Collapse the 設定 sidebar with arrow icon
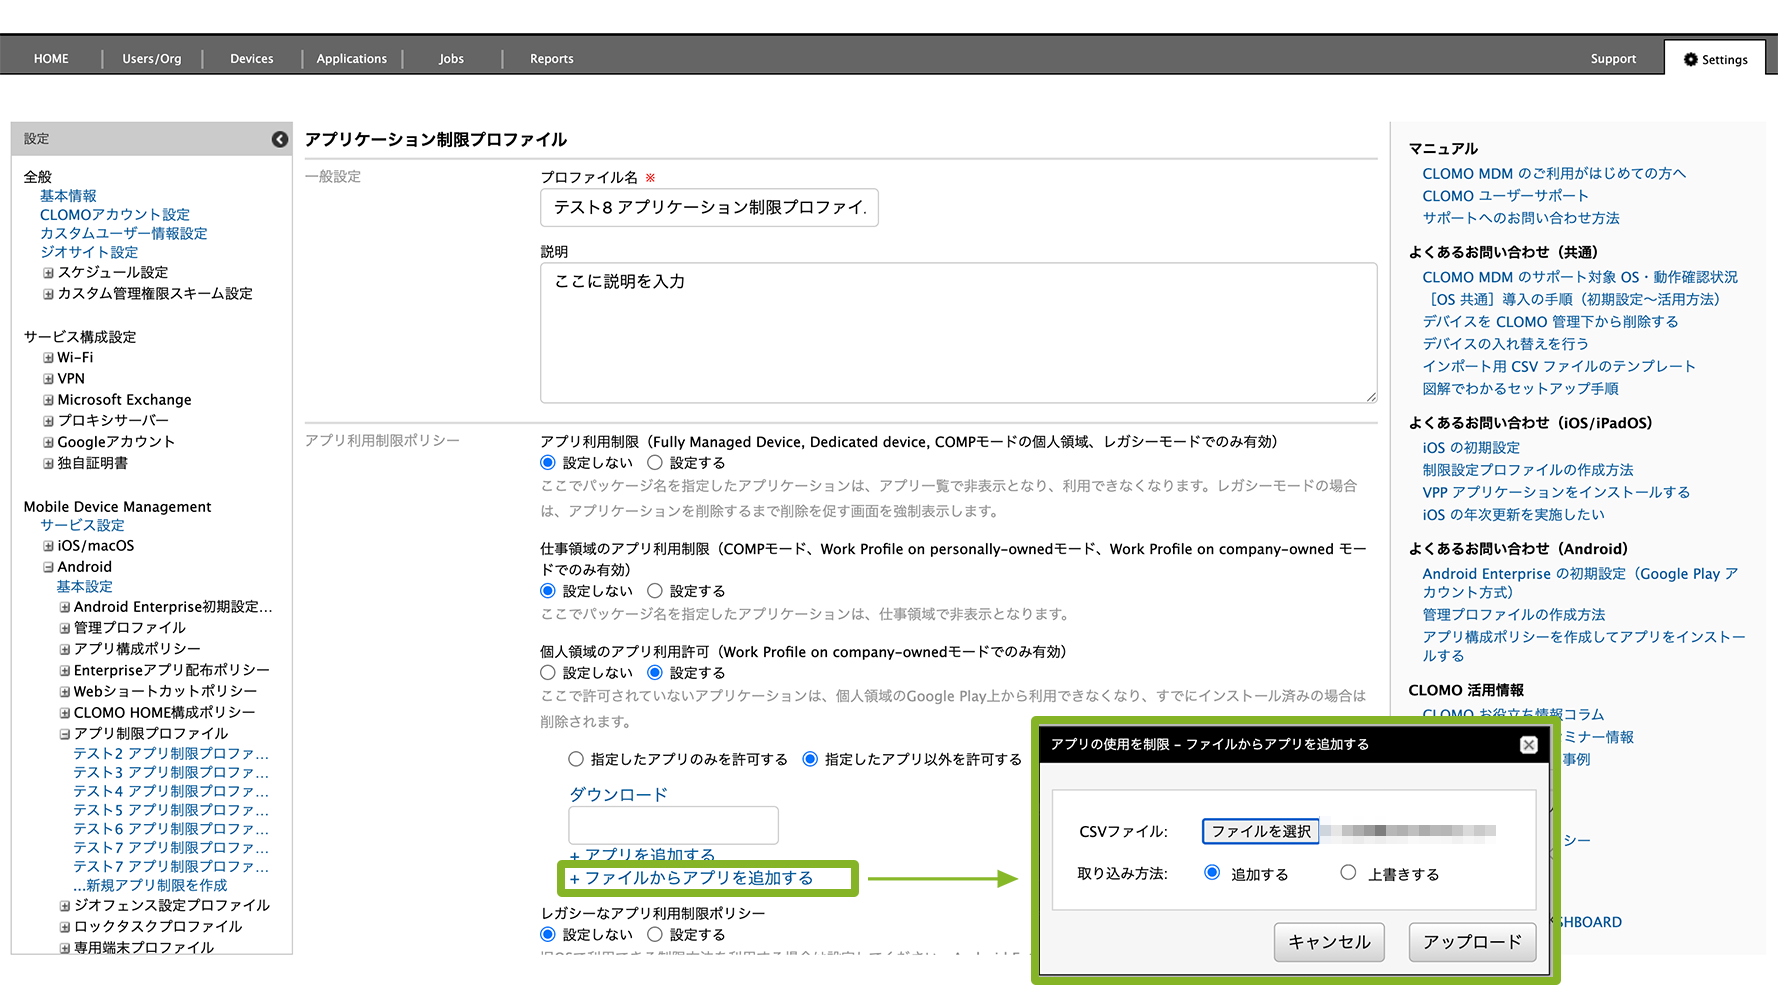The height and width of the screenshot is (1000, 1778). (x=280, y=139)
